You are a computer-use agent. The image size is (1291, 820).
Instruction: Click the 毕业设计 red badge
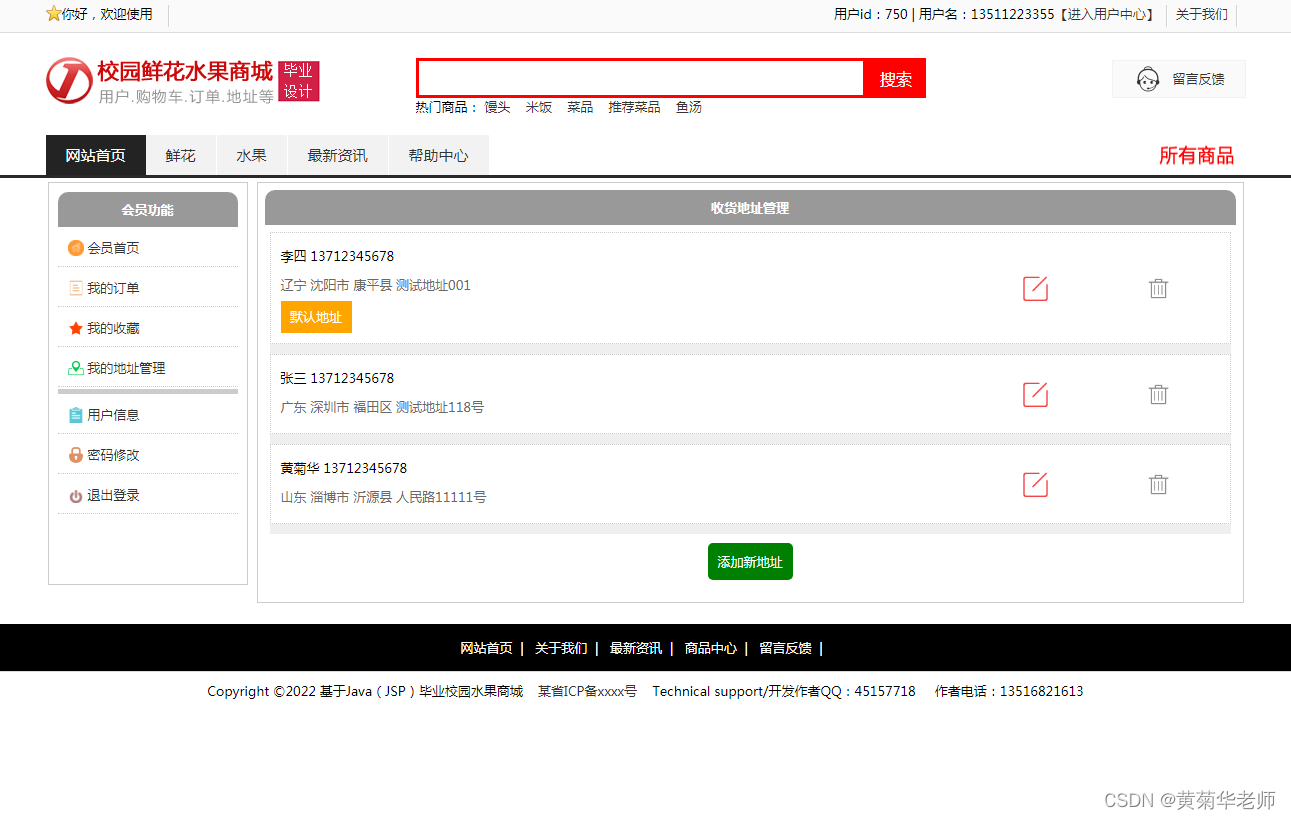tap(298, 81)
